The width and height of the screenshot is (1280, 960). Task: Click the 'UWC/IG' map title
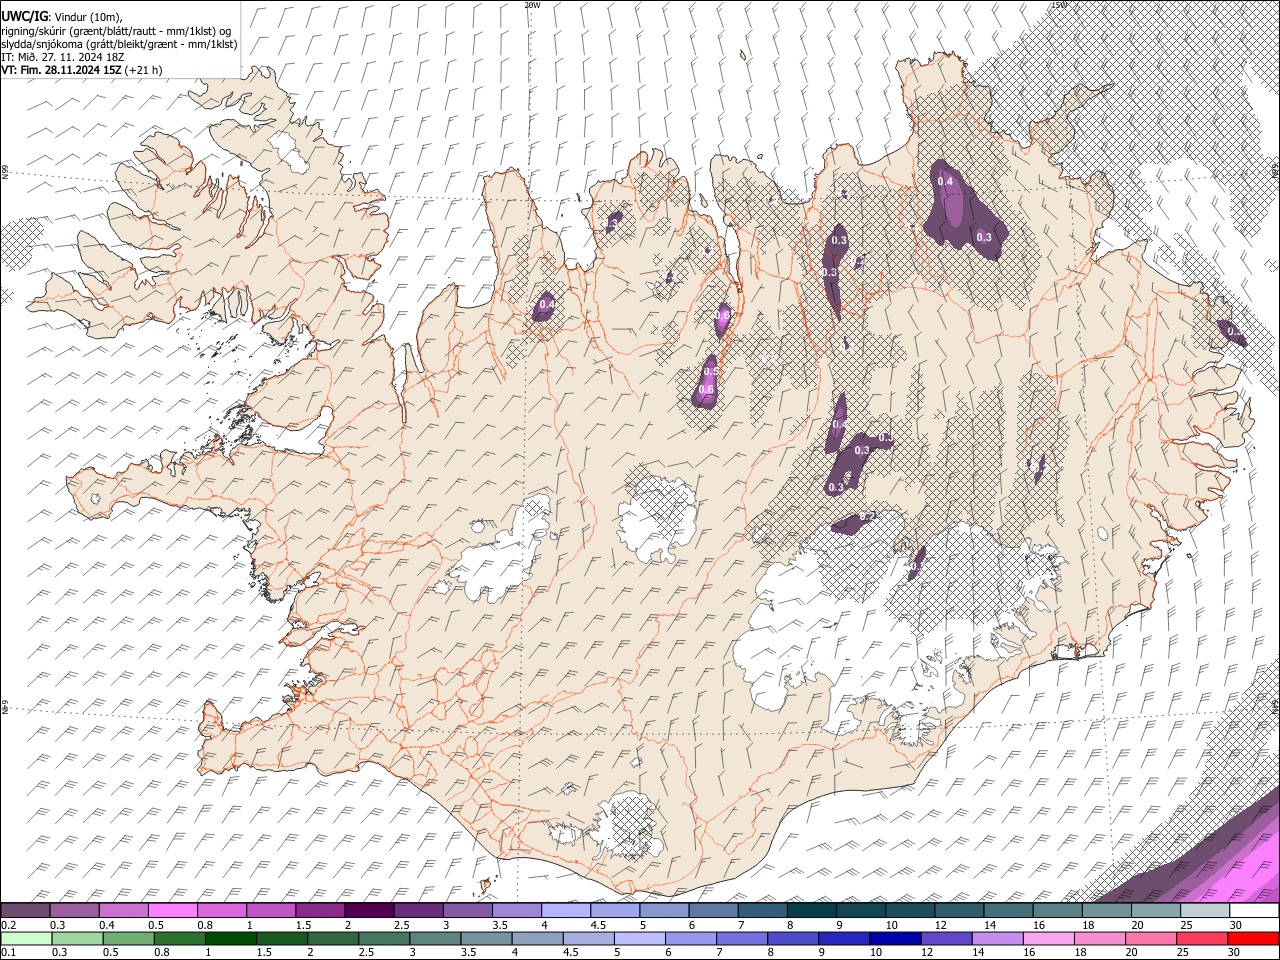24,17
